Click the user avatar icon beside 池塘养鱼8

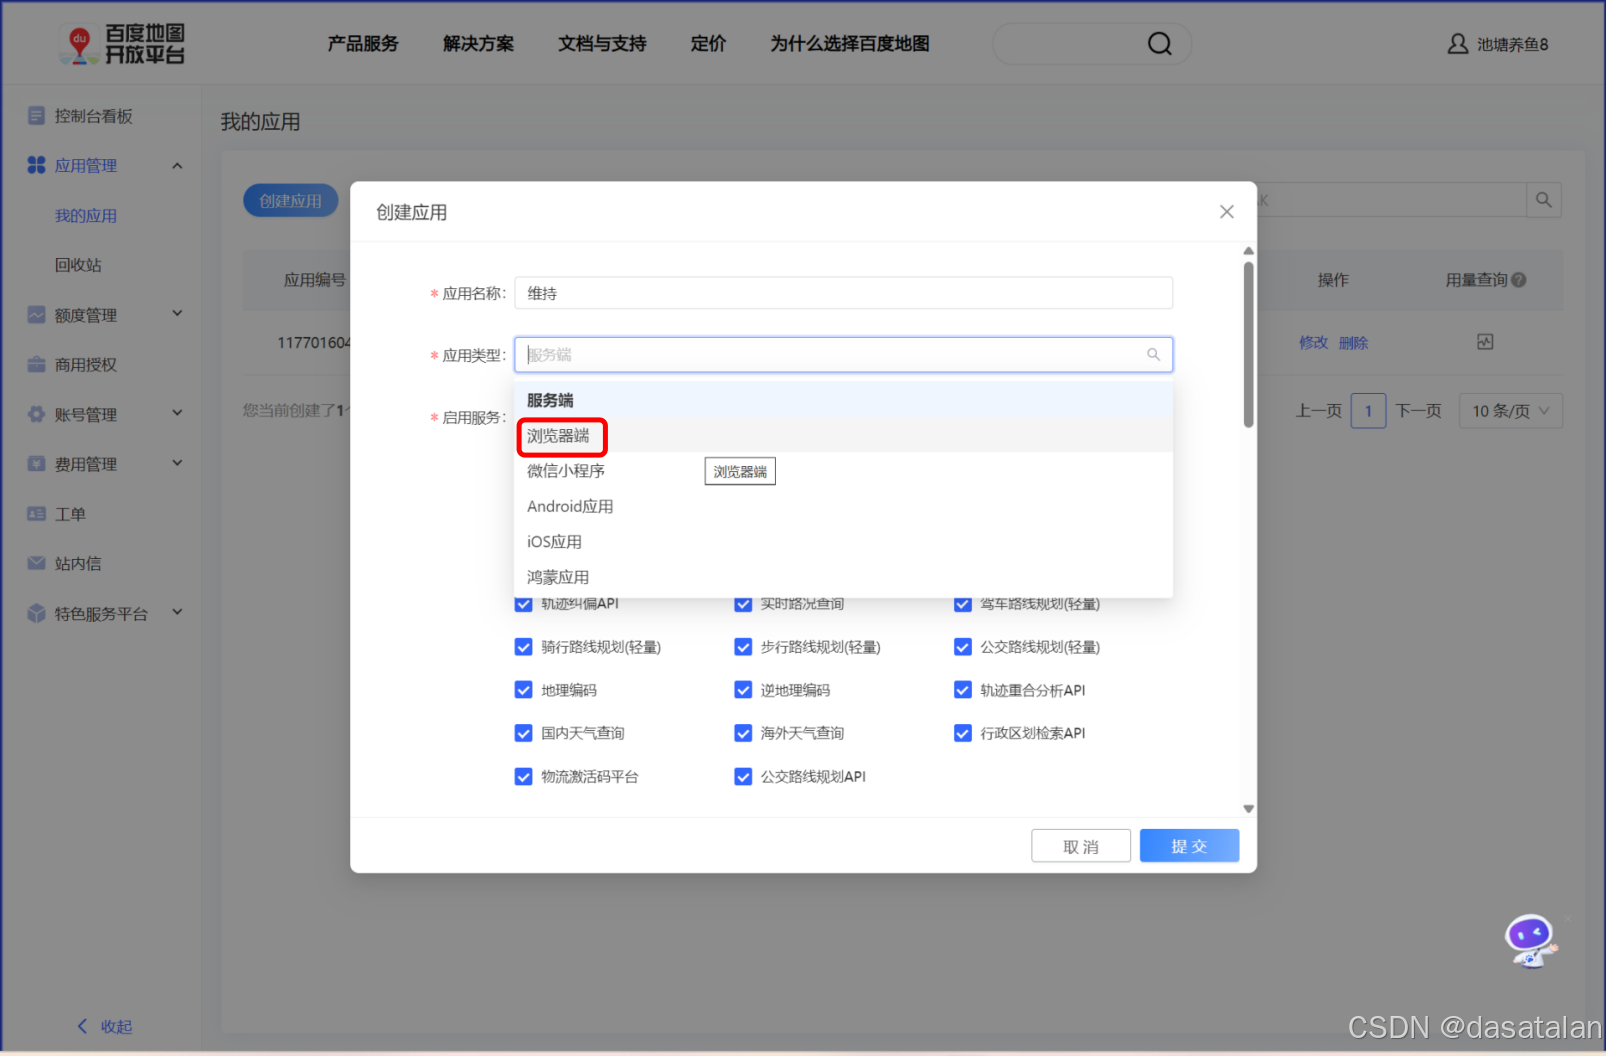(x=1458, y=44)
